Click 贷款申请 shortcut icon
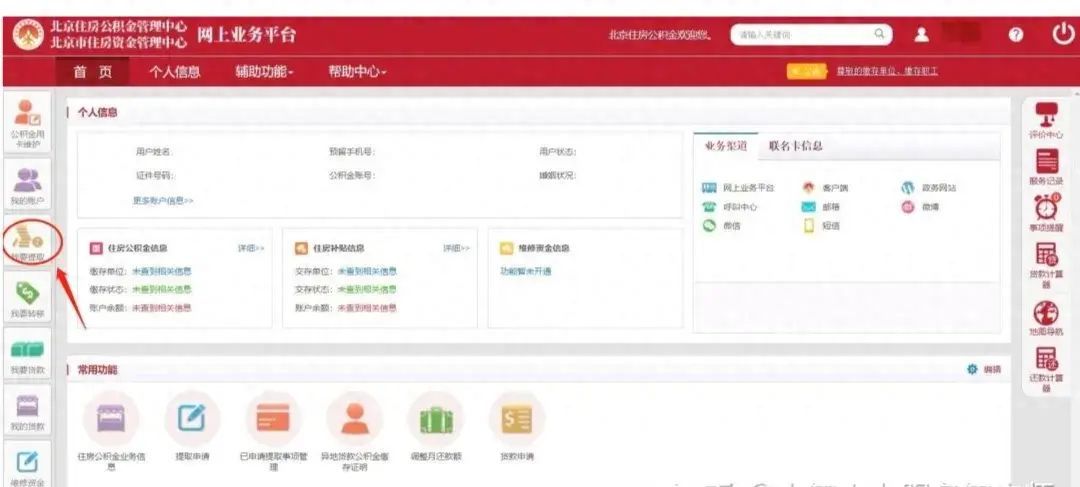This screenshot has height=487, width=1080. pyautogui.click(x=517, y=418)
